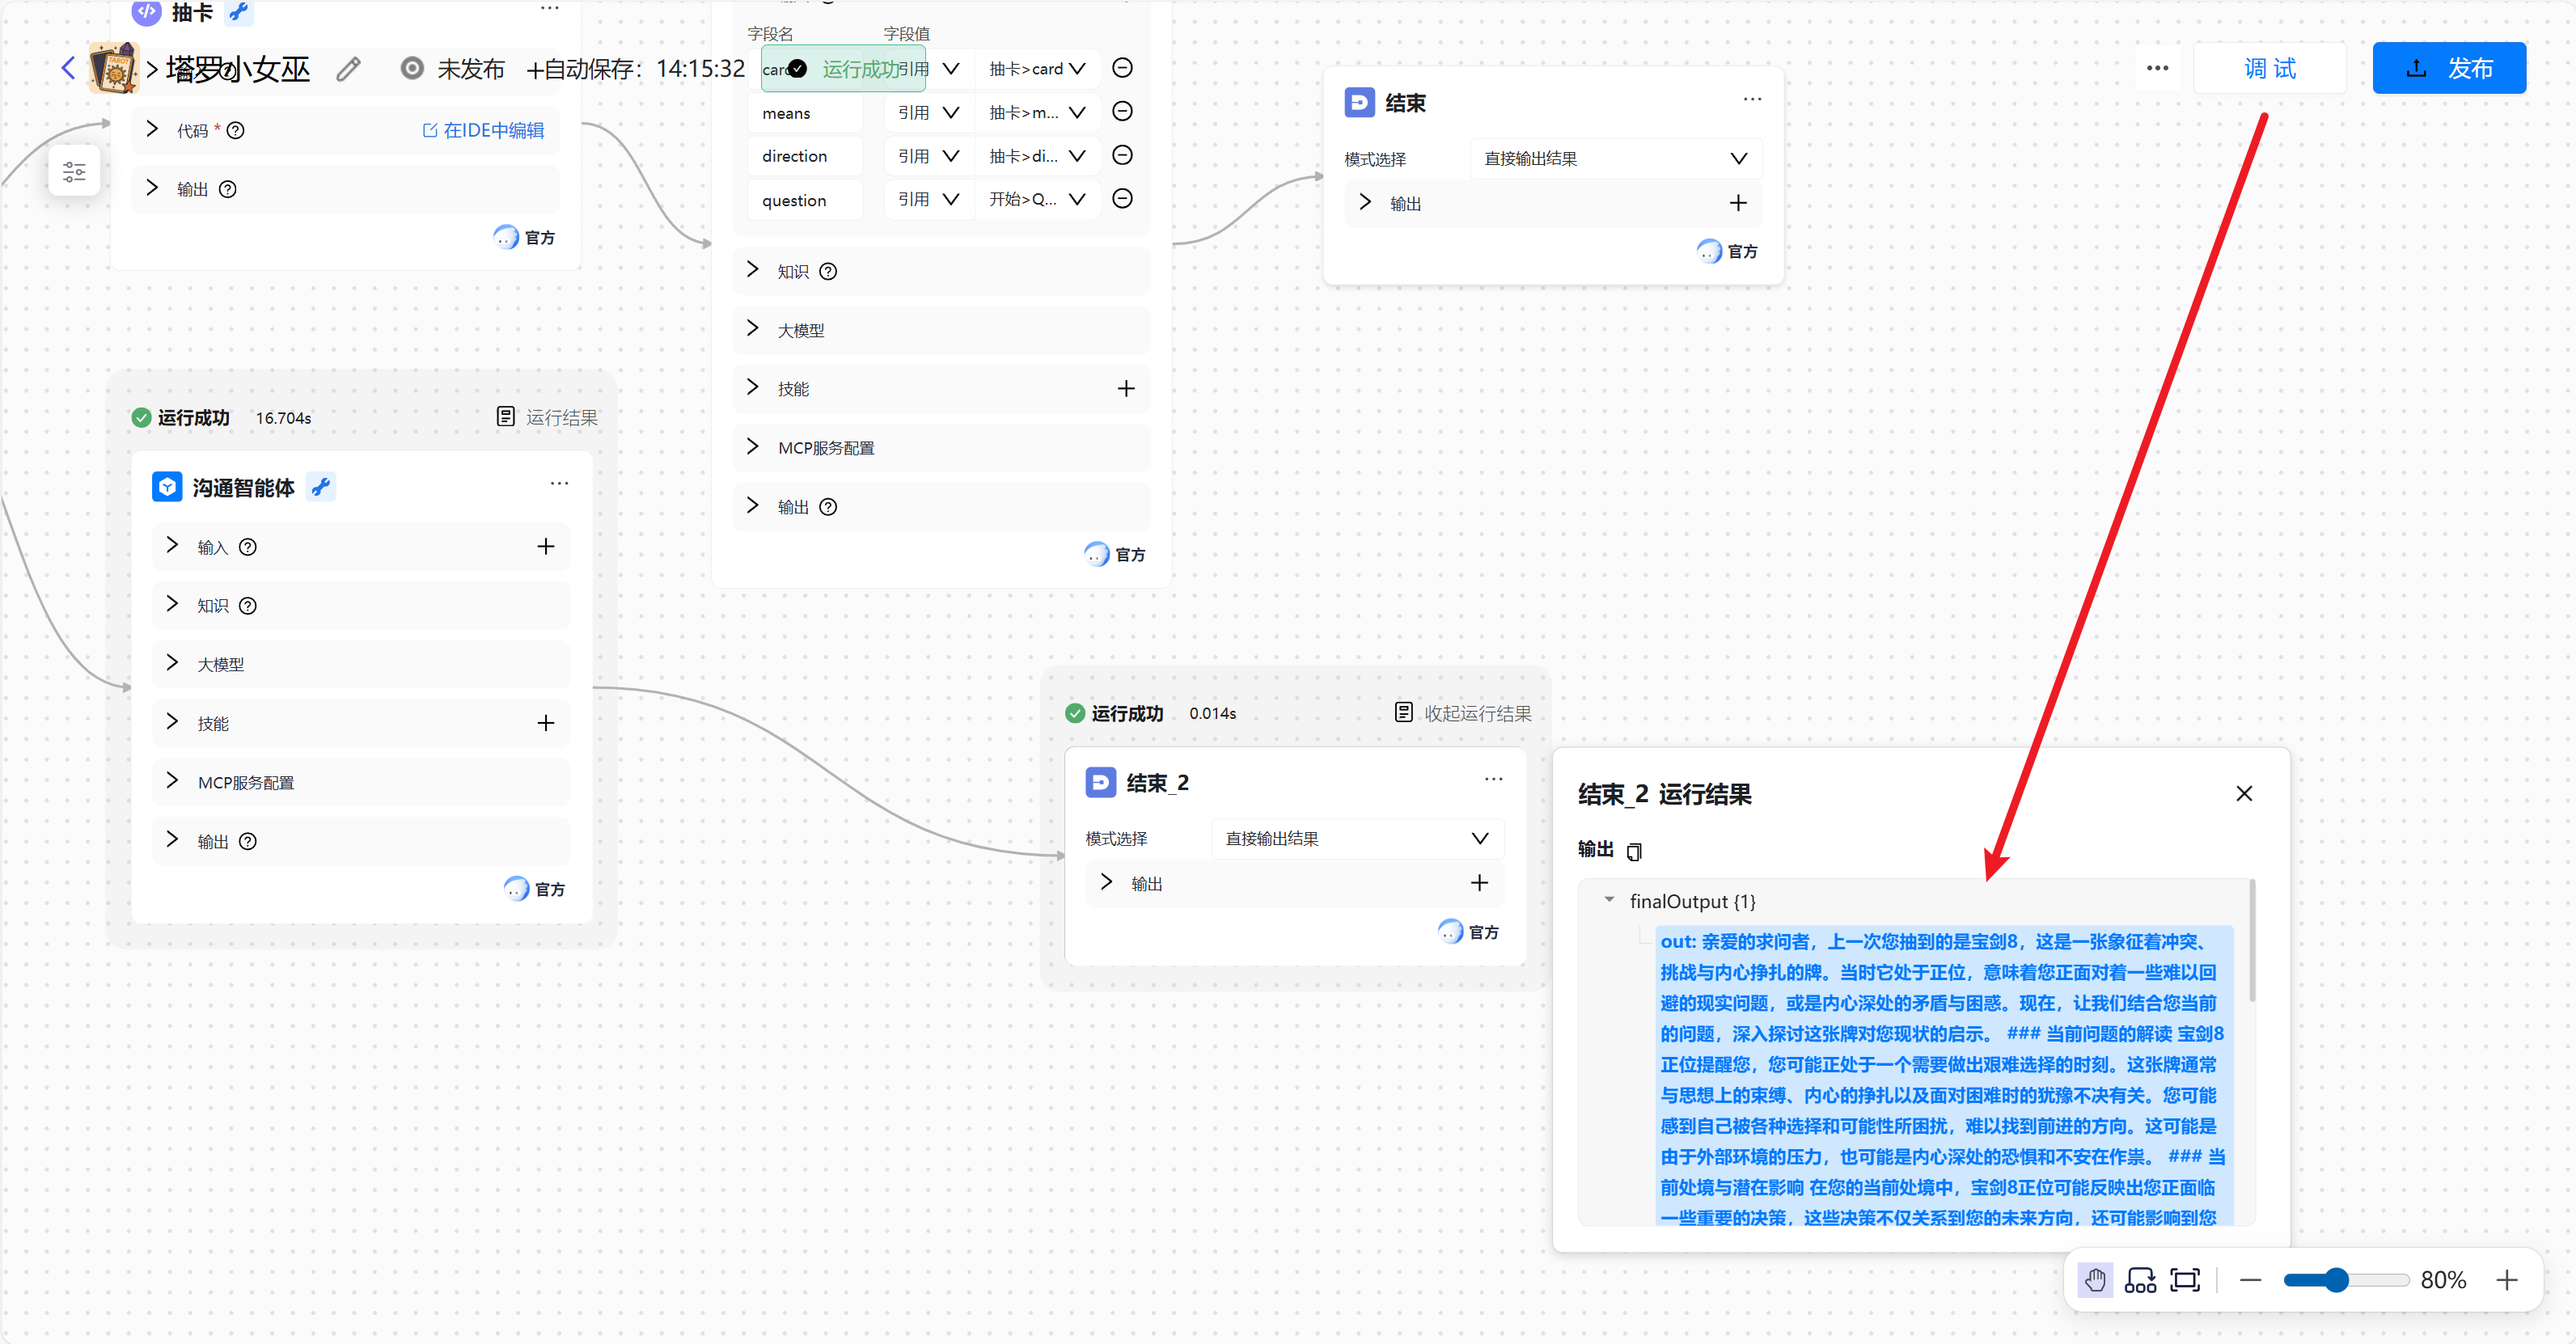This screenshot has height=1344, width=2576.
Task: Expand 大模型 section in 沟通智能体
Action: 173,664
